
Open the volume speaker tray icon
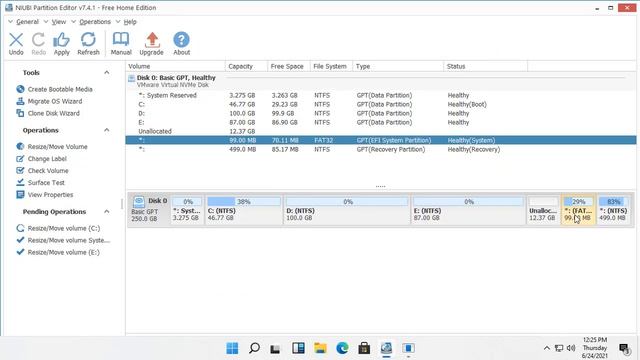tap(571, 348)
